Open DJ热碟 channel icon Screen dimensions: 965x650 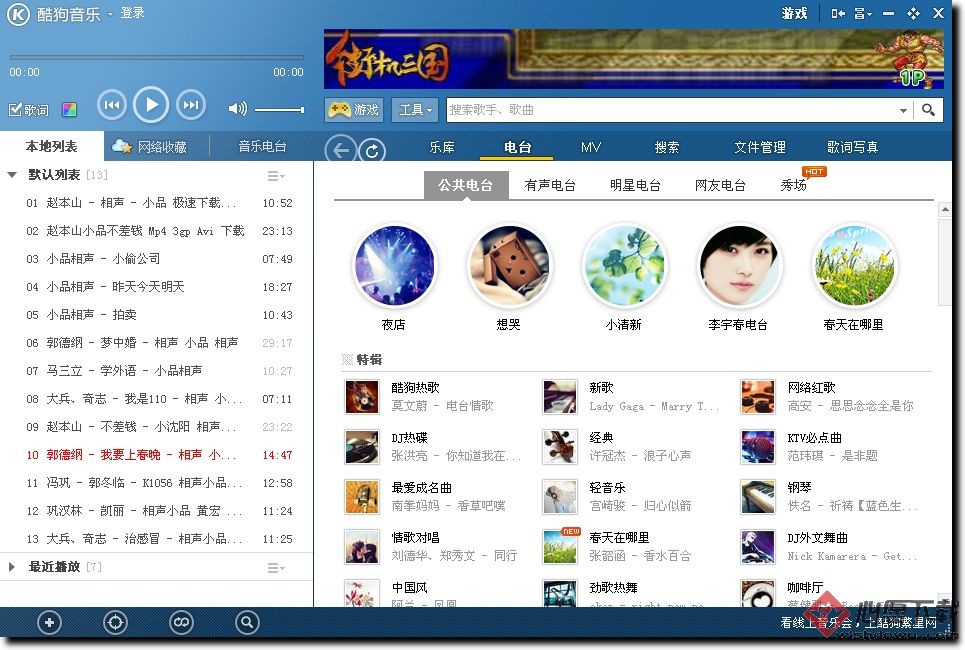click(362, 447)
